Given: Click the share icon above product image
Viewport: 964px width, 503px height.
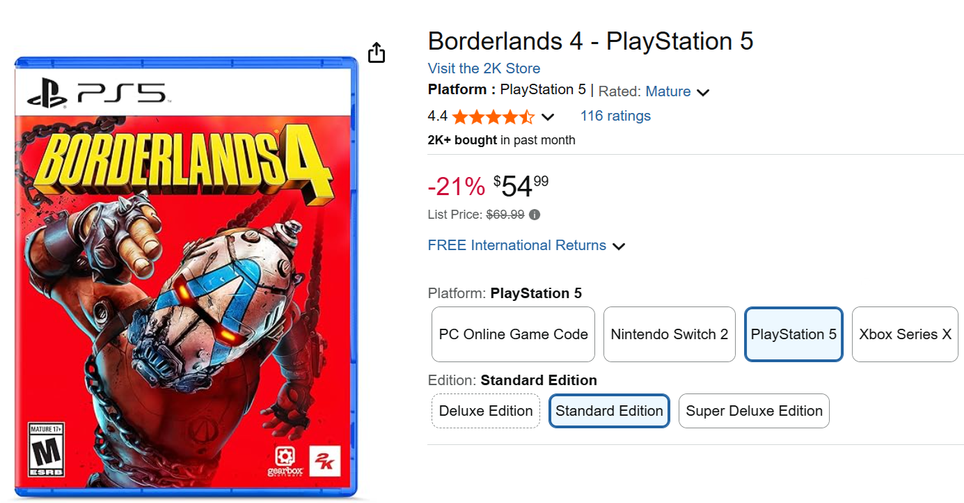Looking at the screenshot, I should (376, 53).
